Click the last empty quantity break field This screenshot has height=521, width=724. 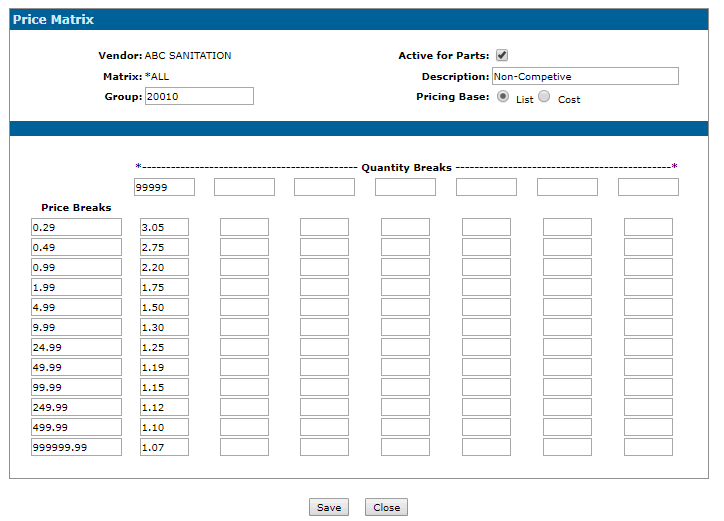coord(648,187)
